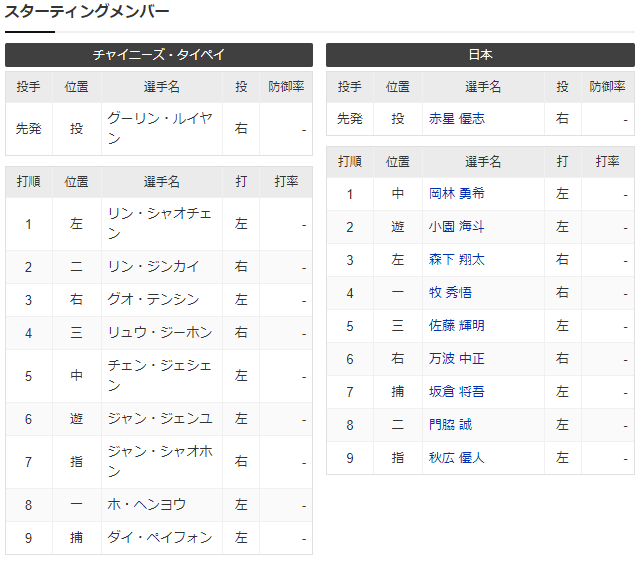Click position 遊 in ジャン・ジェンユ row
640x566 pixels.
(76, 419)
